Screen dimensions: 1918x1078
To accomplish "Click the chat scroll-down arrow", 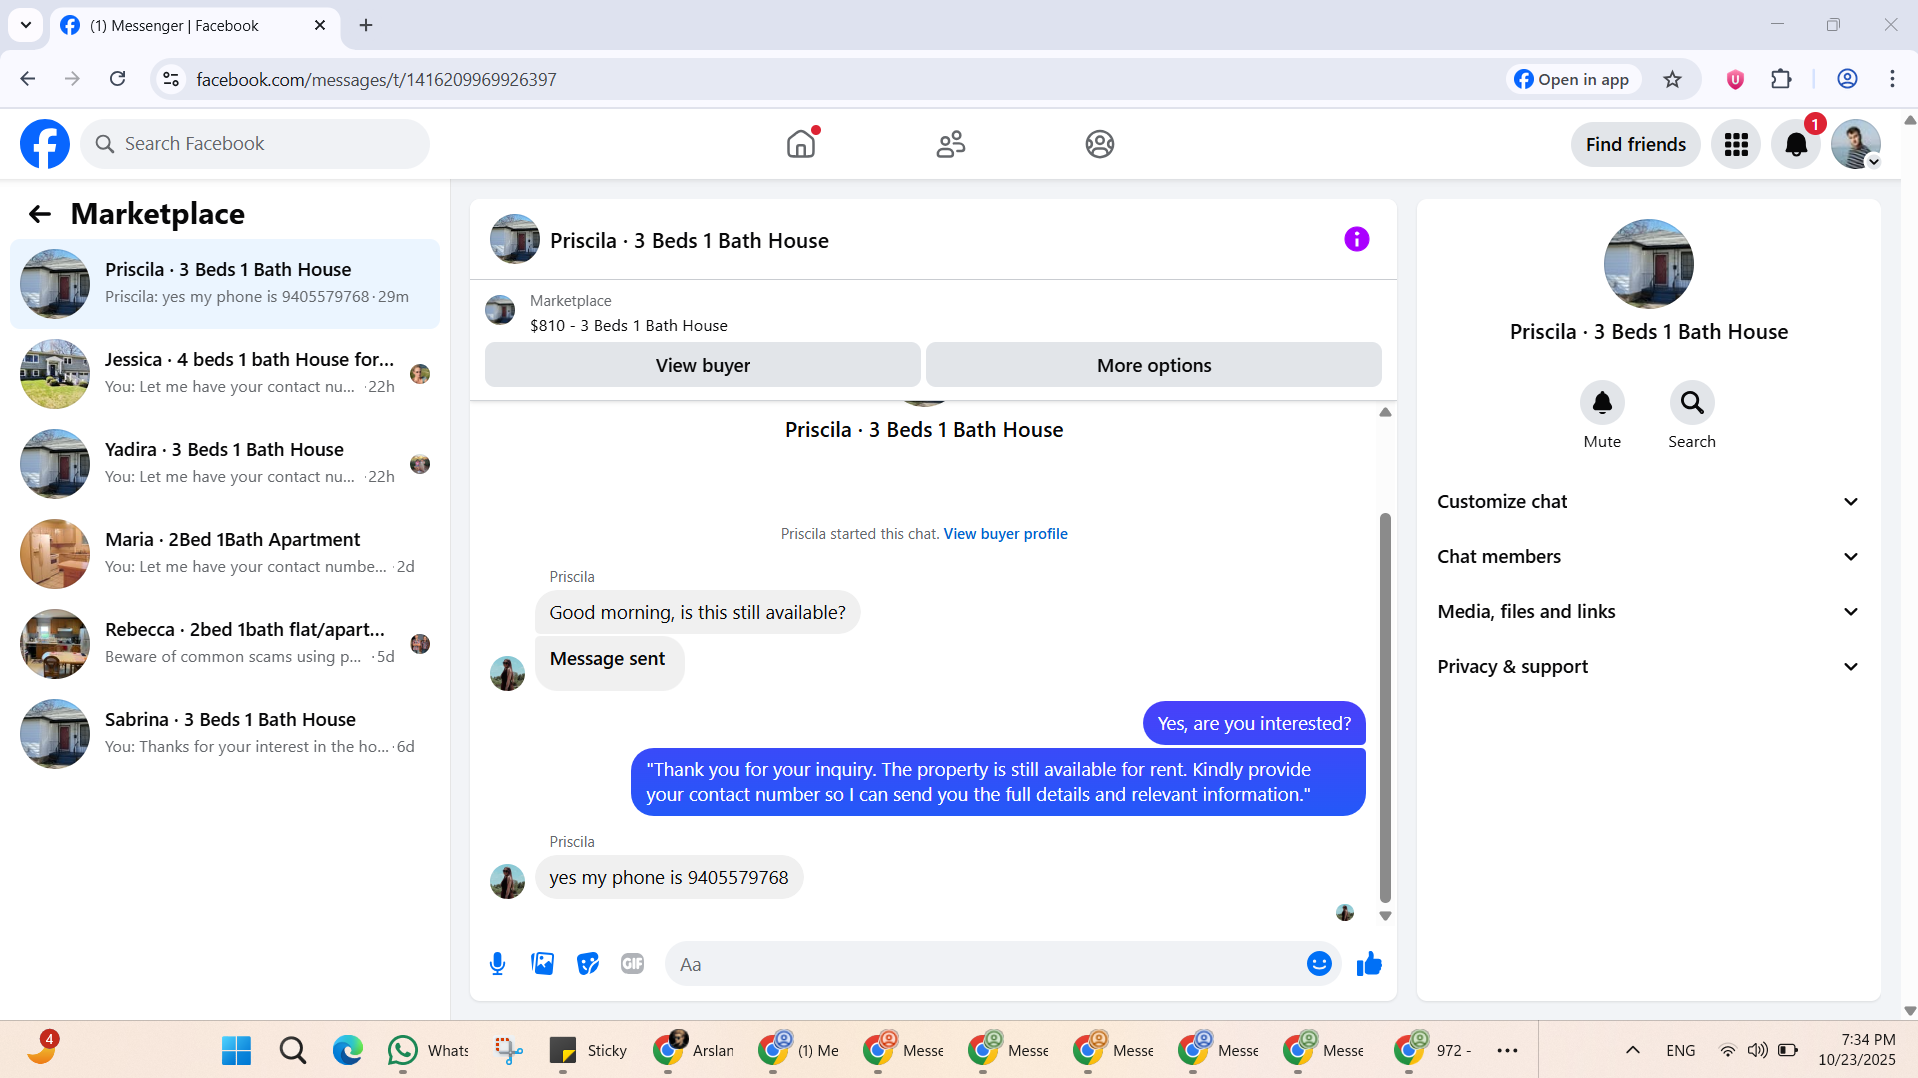I will click(x=1385, y=916).
